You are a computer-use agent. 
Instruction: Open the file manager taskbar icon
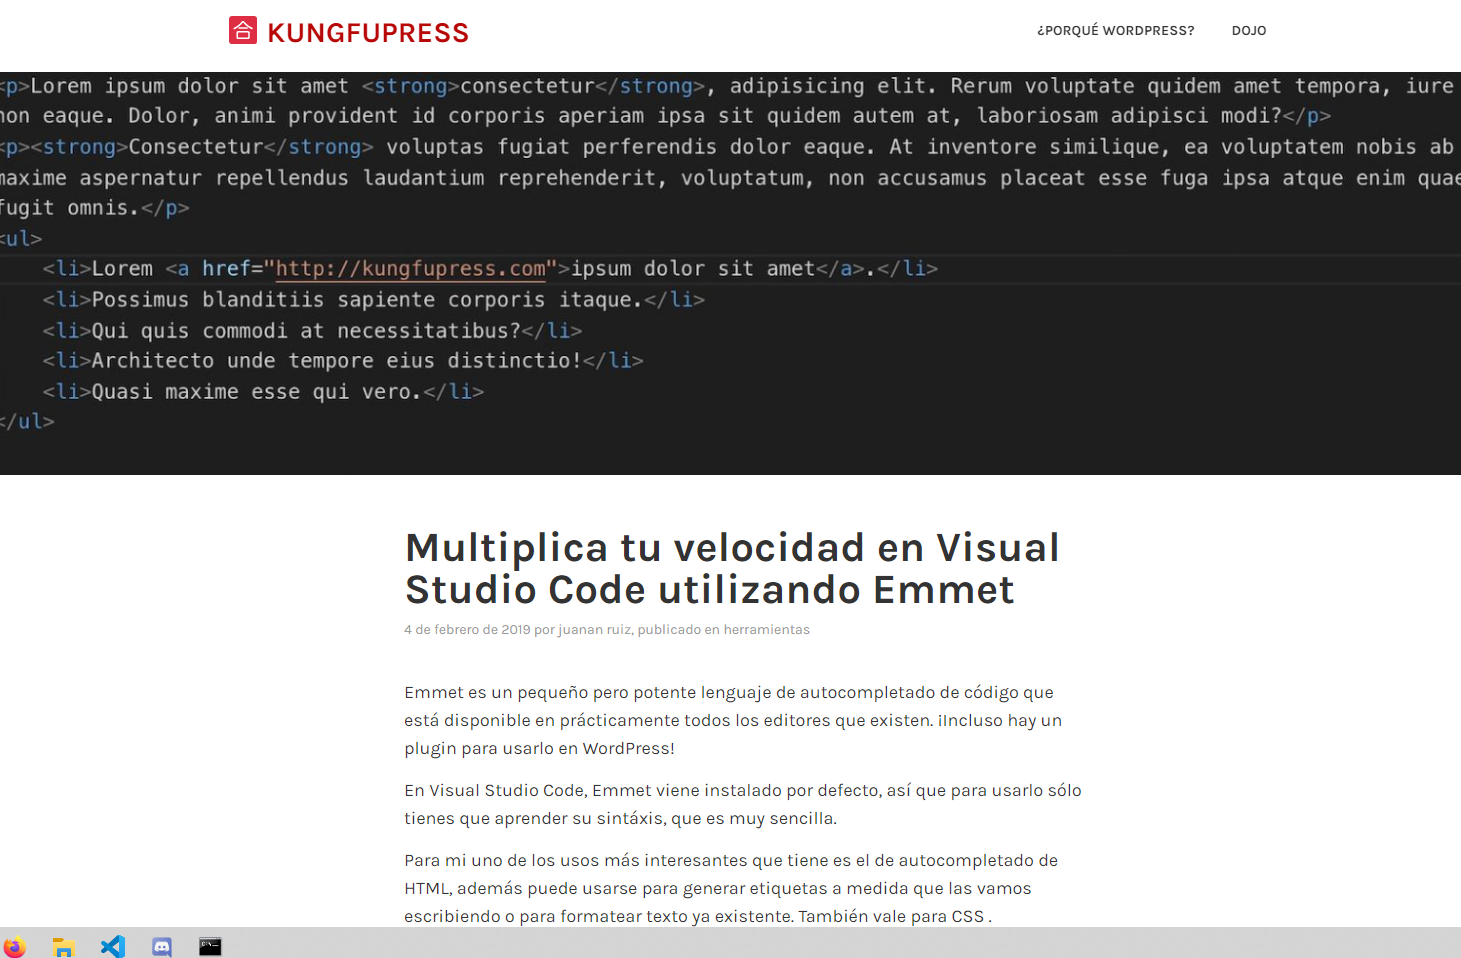[x=64, y=946]
